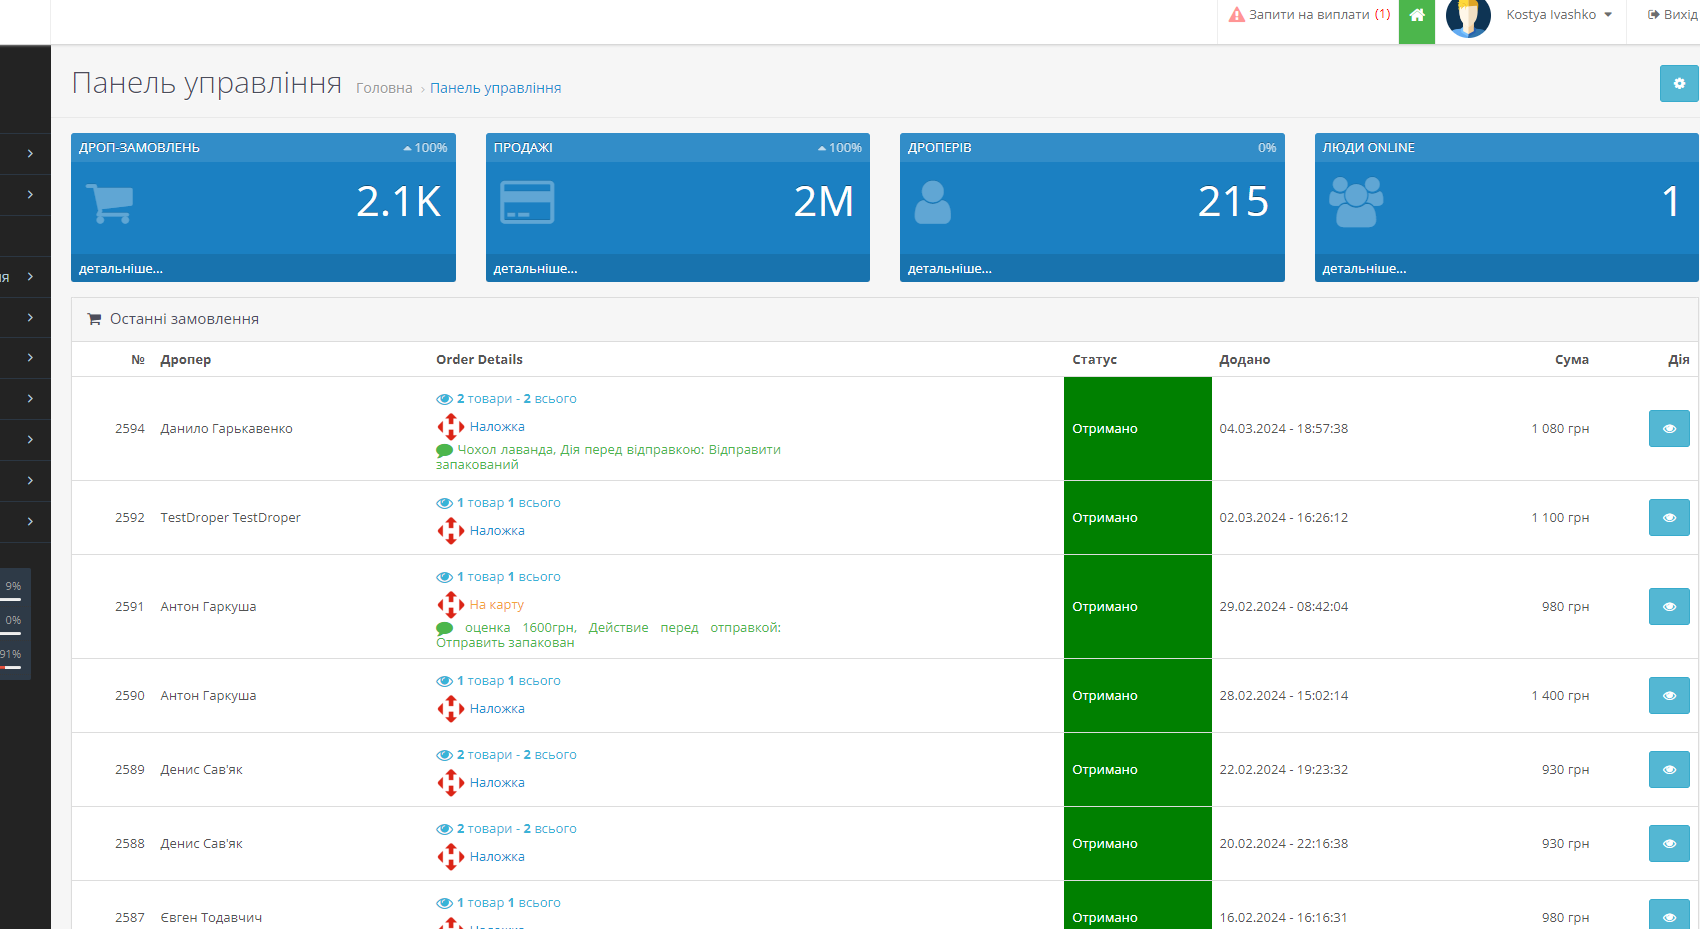Click the shopping cart icon in Дроп-замовлень tile

click(x=109, y=203)
